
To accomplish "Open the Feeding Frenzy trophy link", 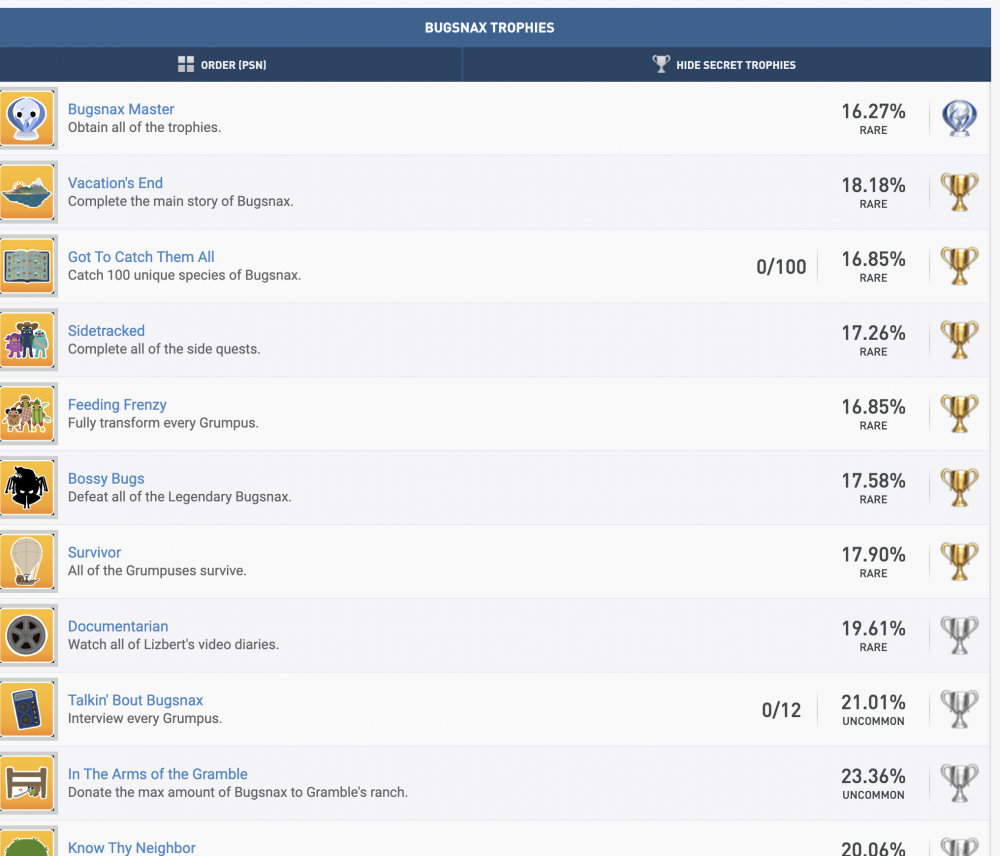I will (x=117, y=405).
